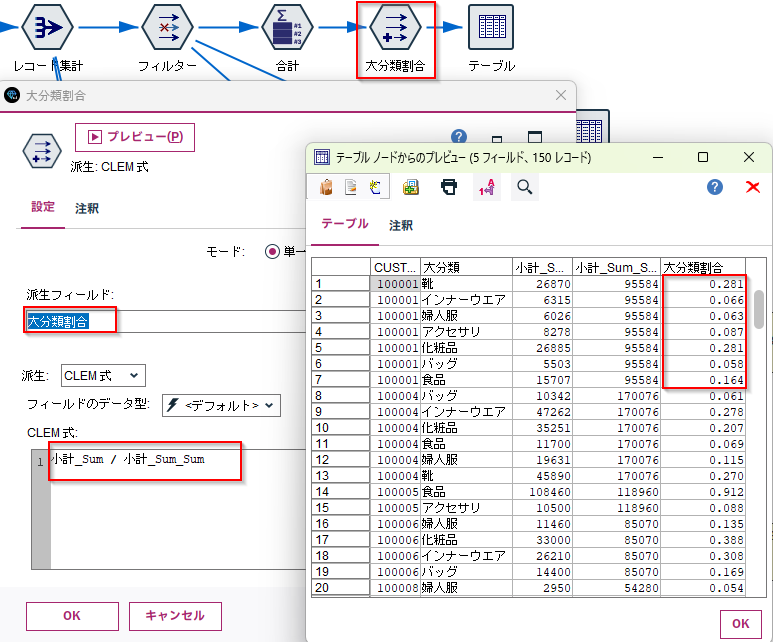Image resolution: width=773 pixels, height=642 pixels.
Task: Click the red X icon in preview toolbar
Action: click(x=753, y=187)
